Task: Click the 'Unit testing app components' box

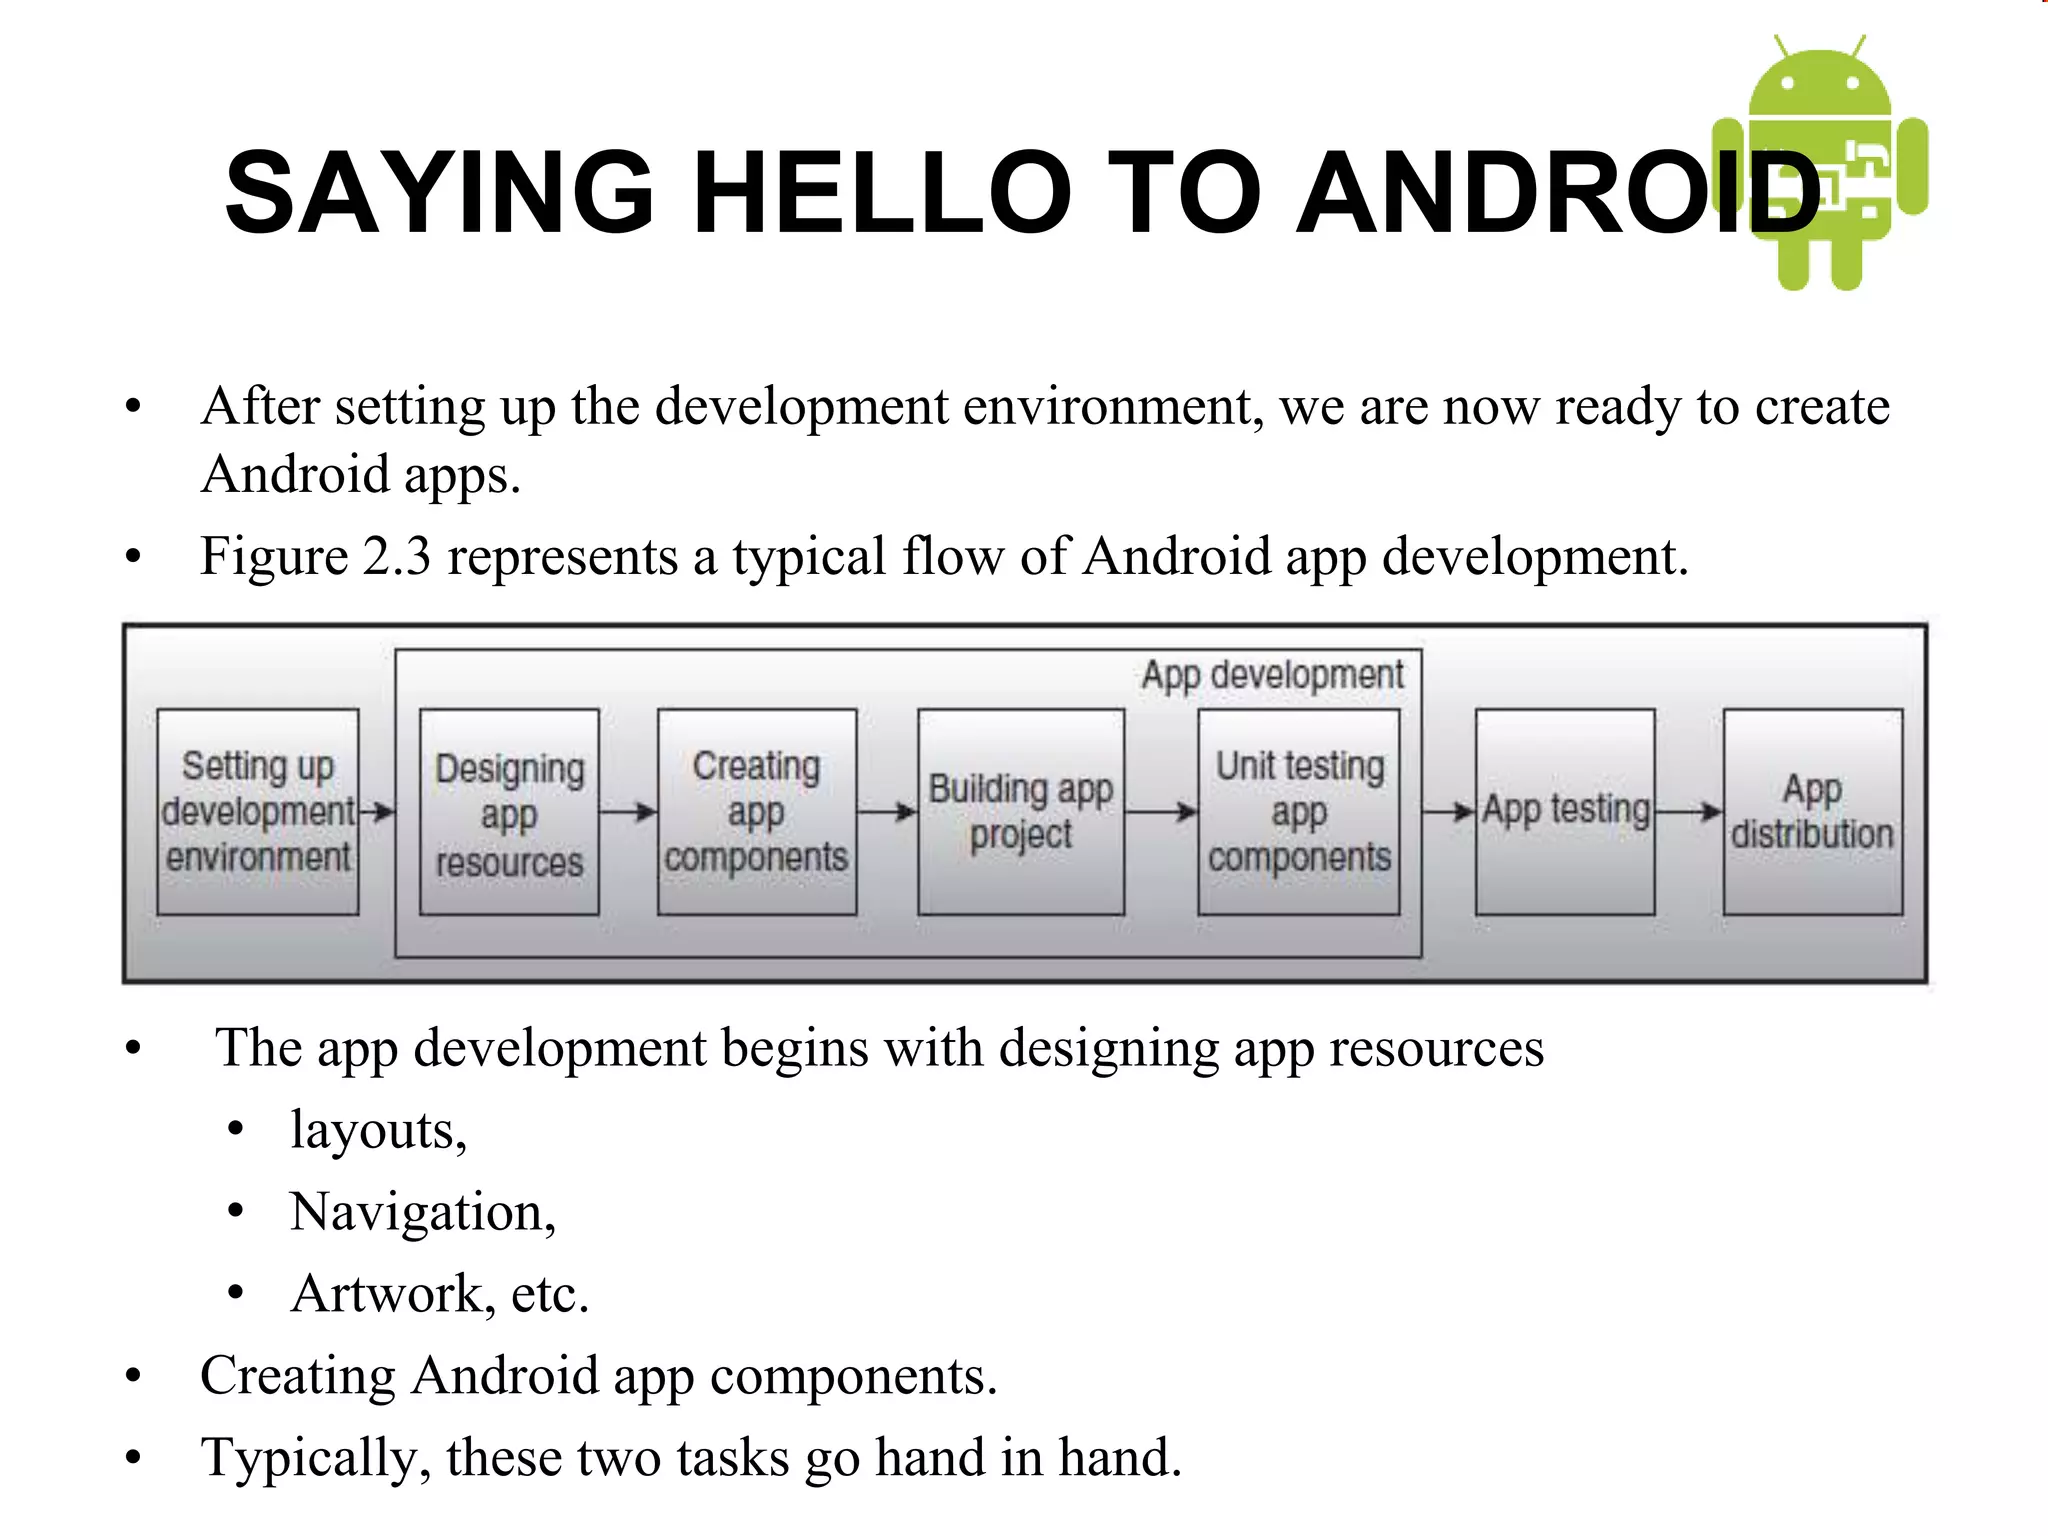Action: point(1299,812)
